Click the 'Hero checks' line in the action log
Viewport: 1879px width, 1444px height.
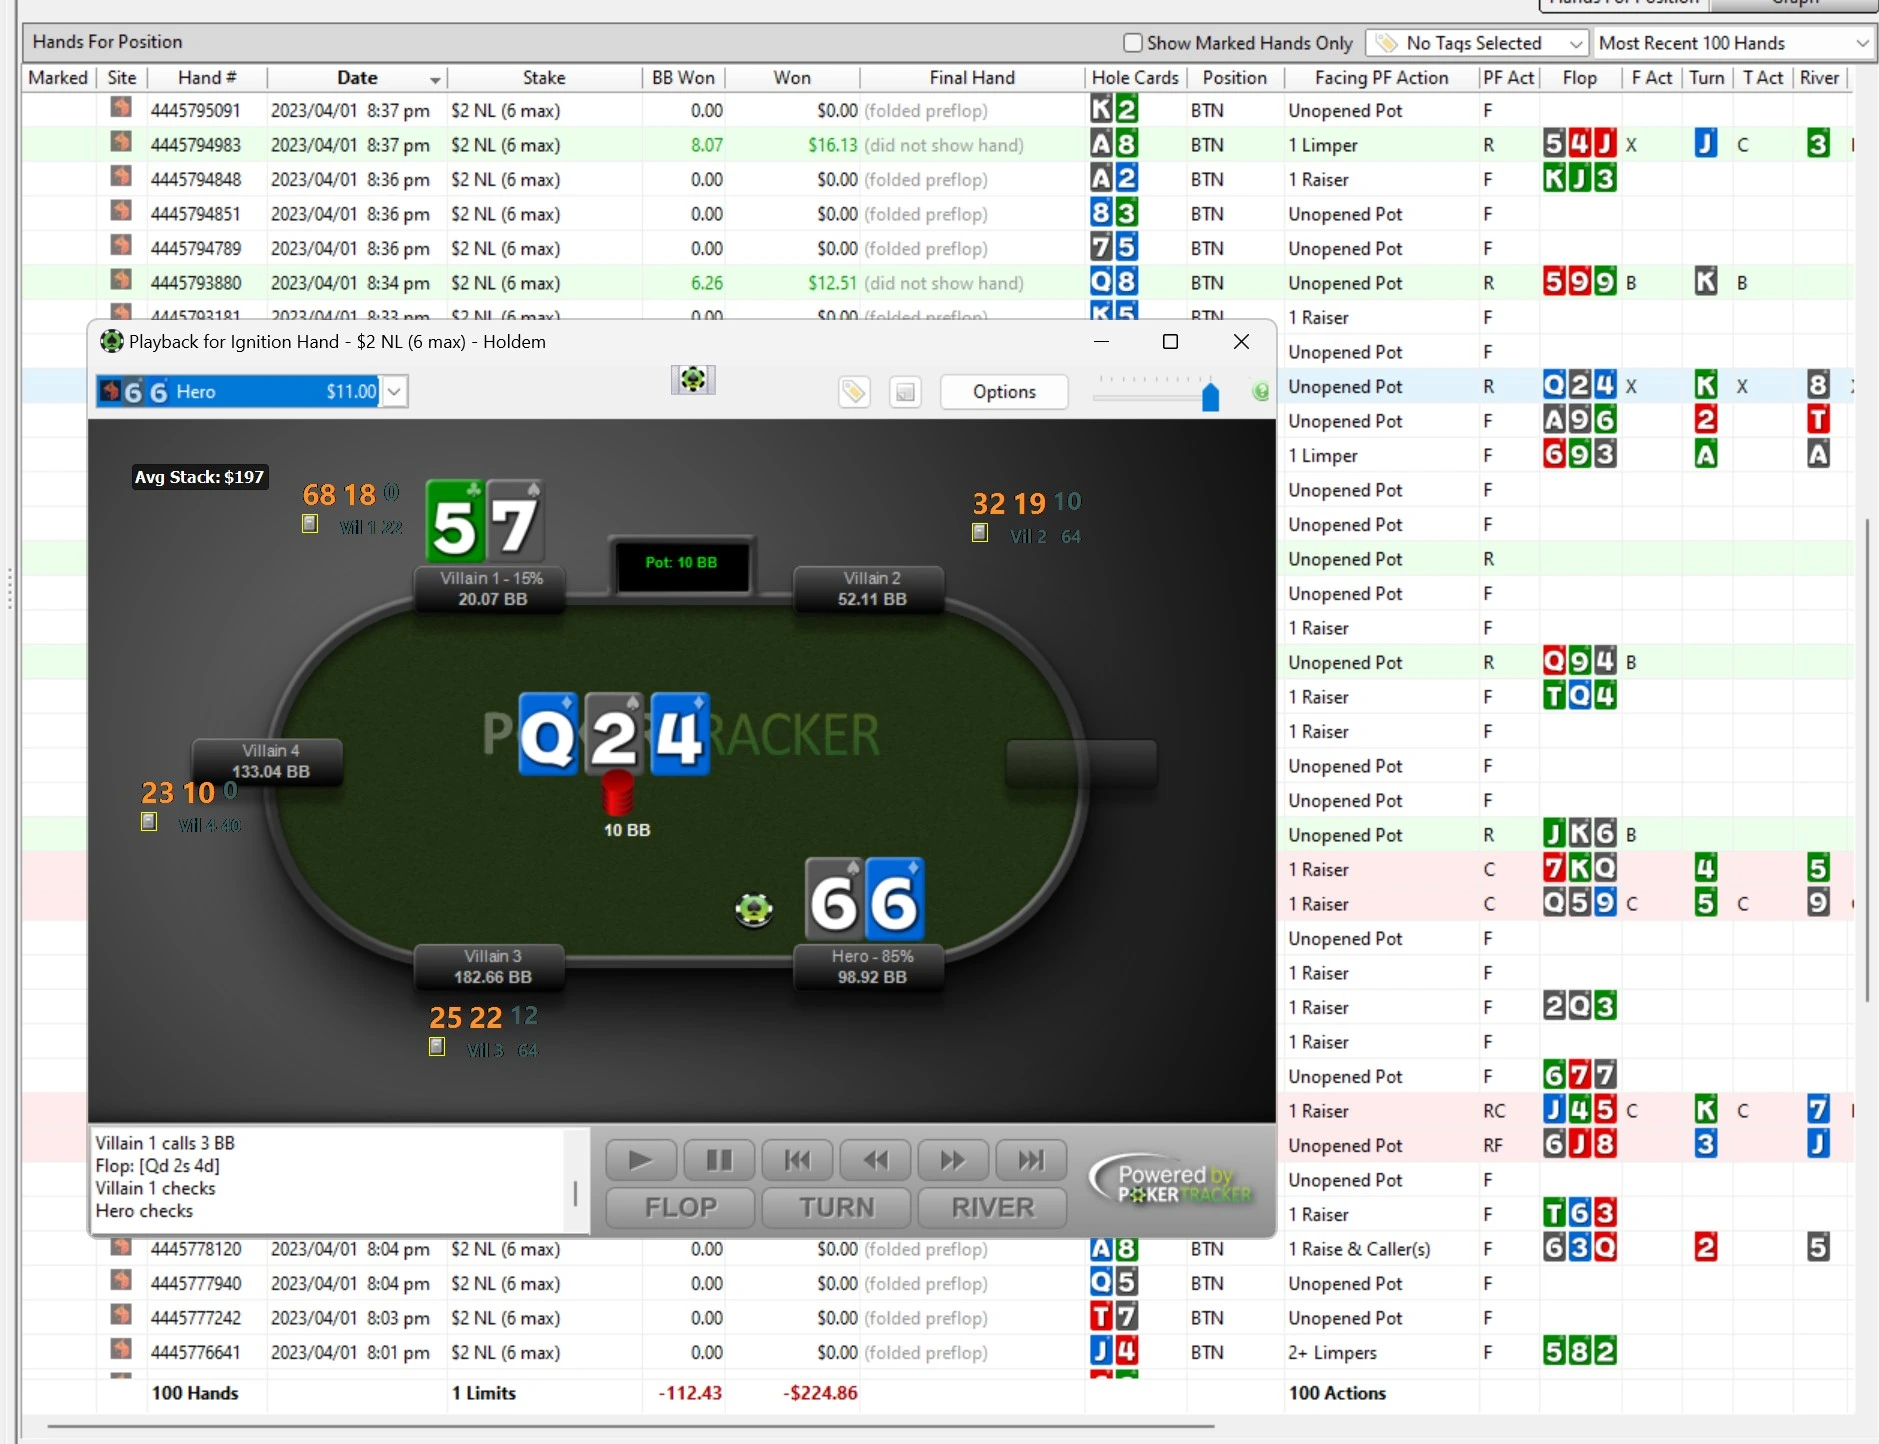coord(144,1211)
